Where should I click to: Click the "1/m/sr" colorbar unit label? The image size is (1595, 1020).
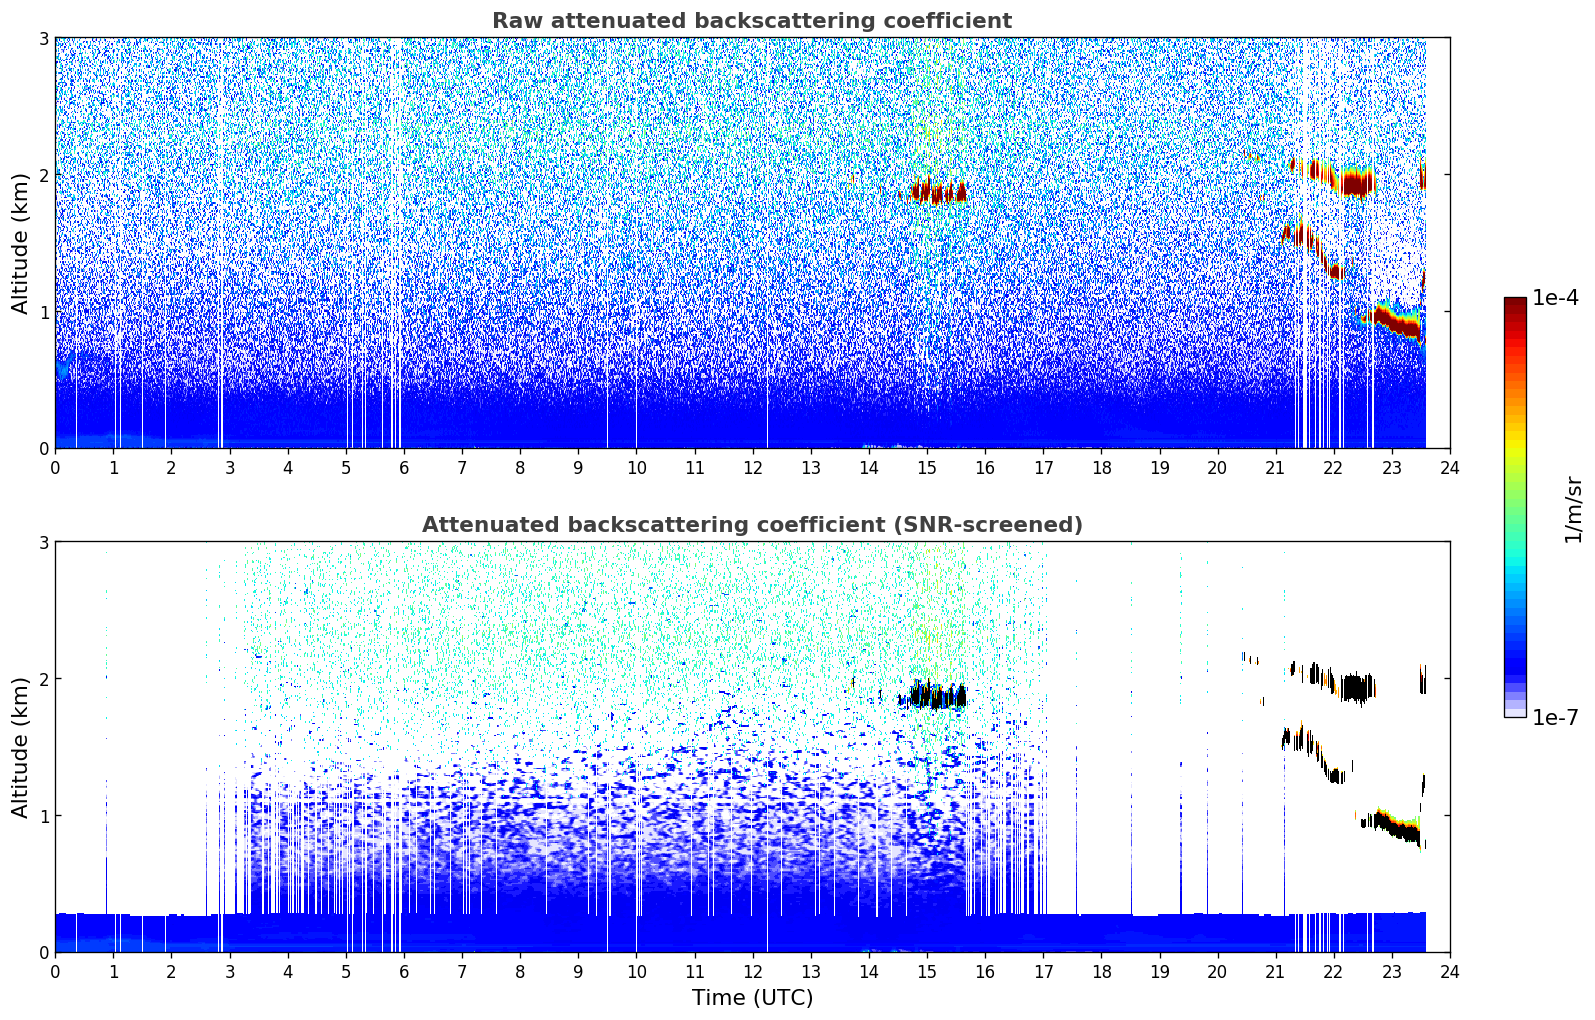(1573, 508)
